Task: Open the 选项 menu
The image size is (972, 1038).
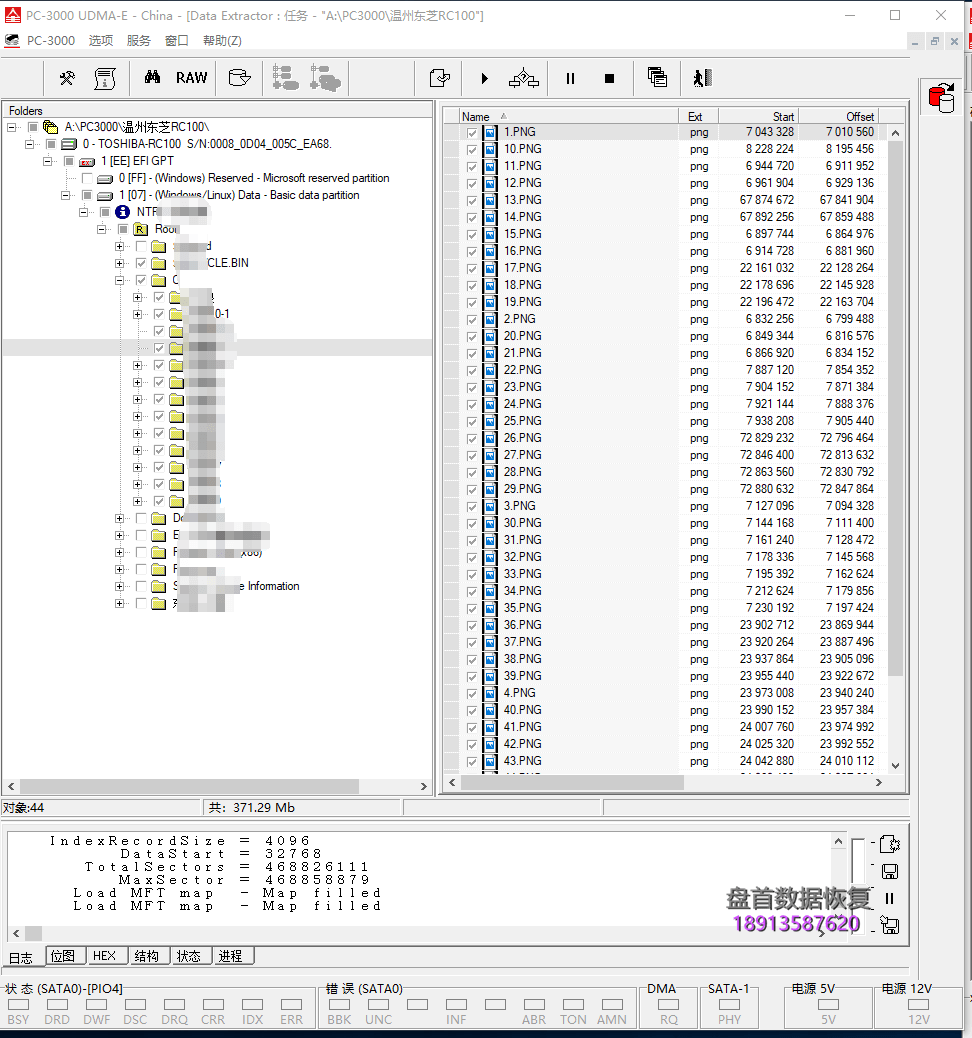Action: pyautogui.click(x=101, y=40)
